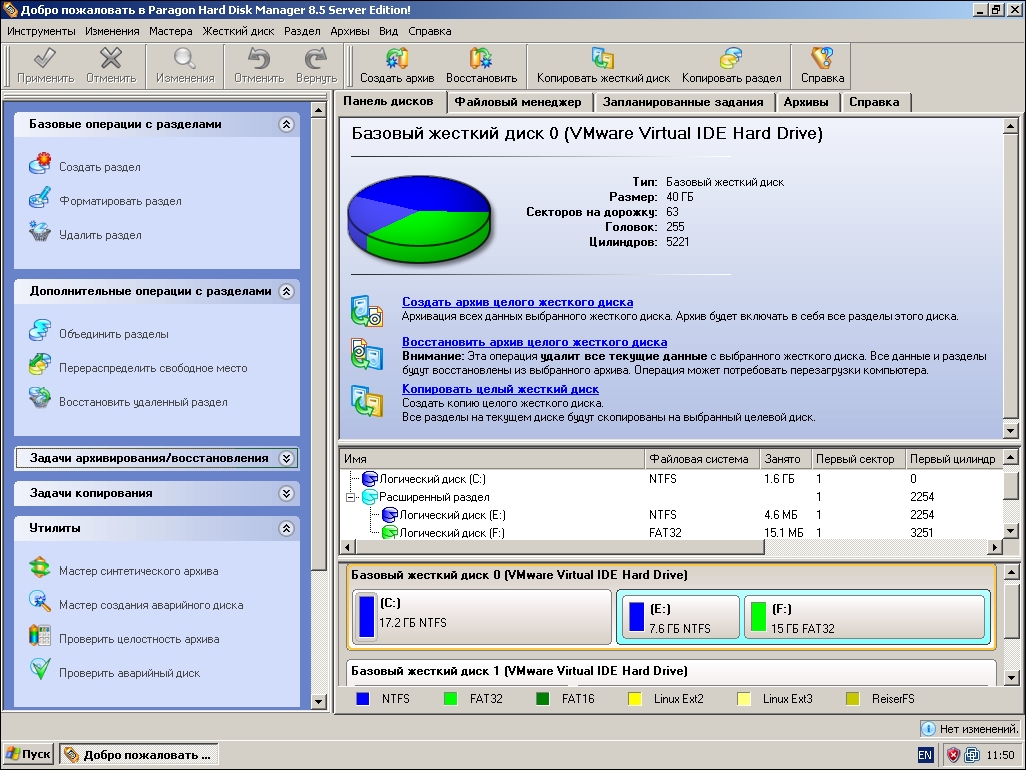The height and width of the screenshot is (770, 1026).
Task: Click Мастер синтетического архива link text
Action: 139,571
